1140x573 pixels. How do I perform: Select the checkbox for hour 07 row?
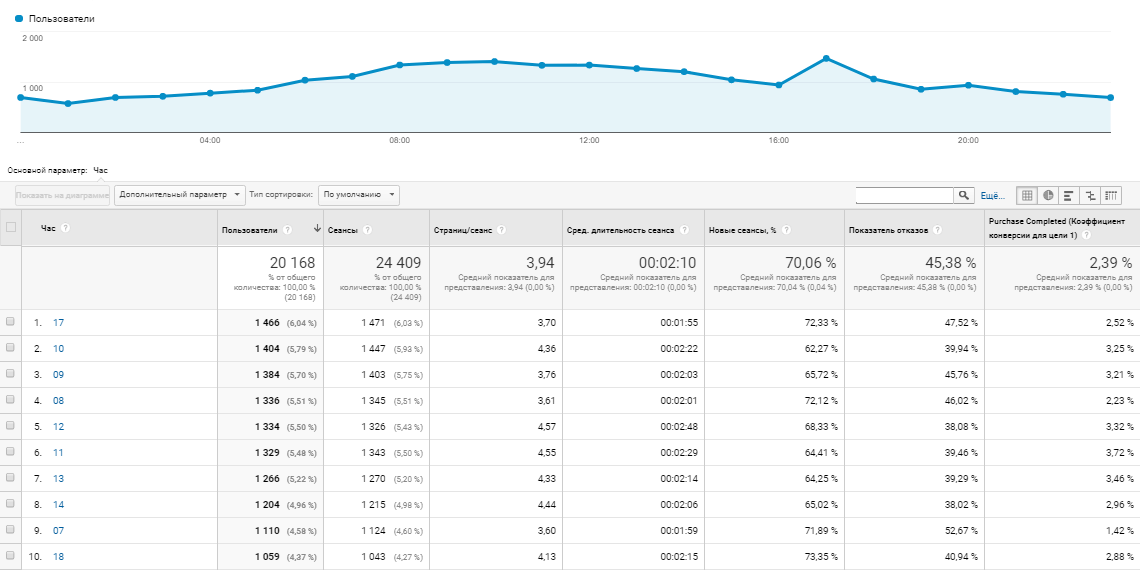11,530
